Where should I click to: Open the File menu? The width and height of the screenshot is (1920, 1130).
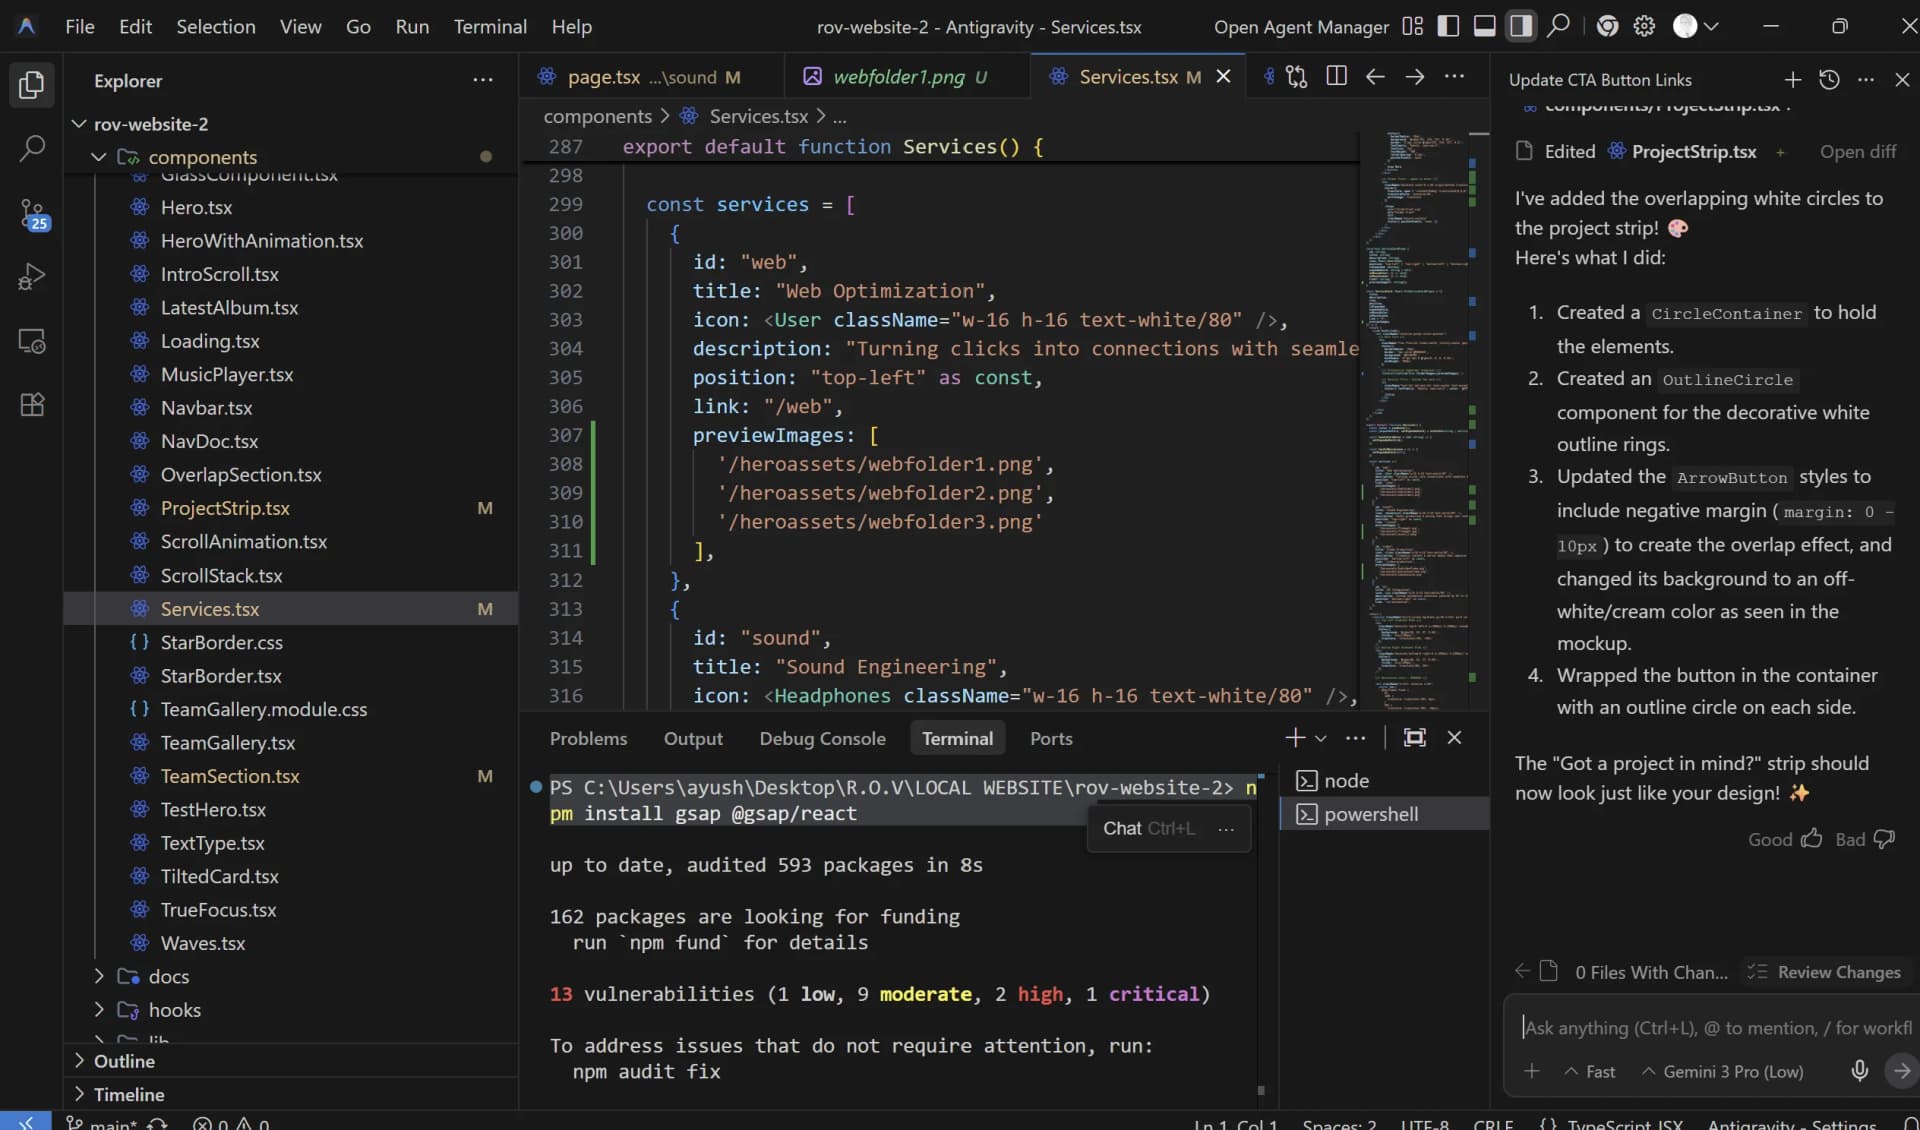pos(80,27)
